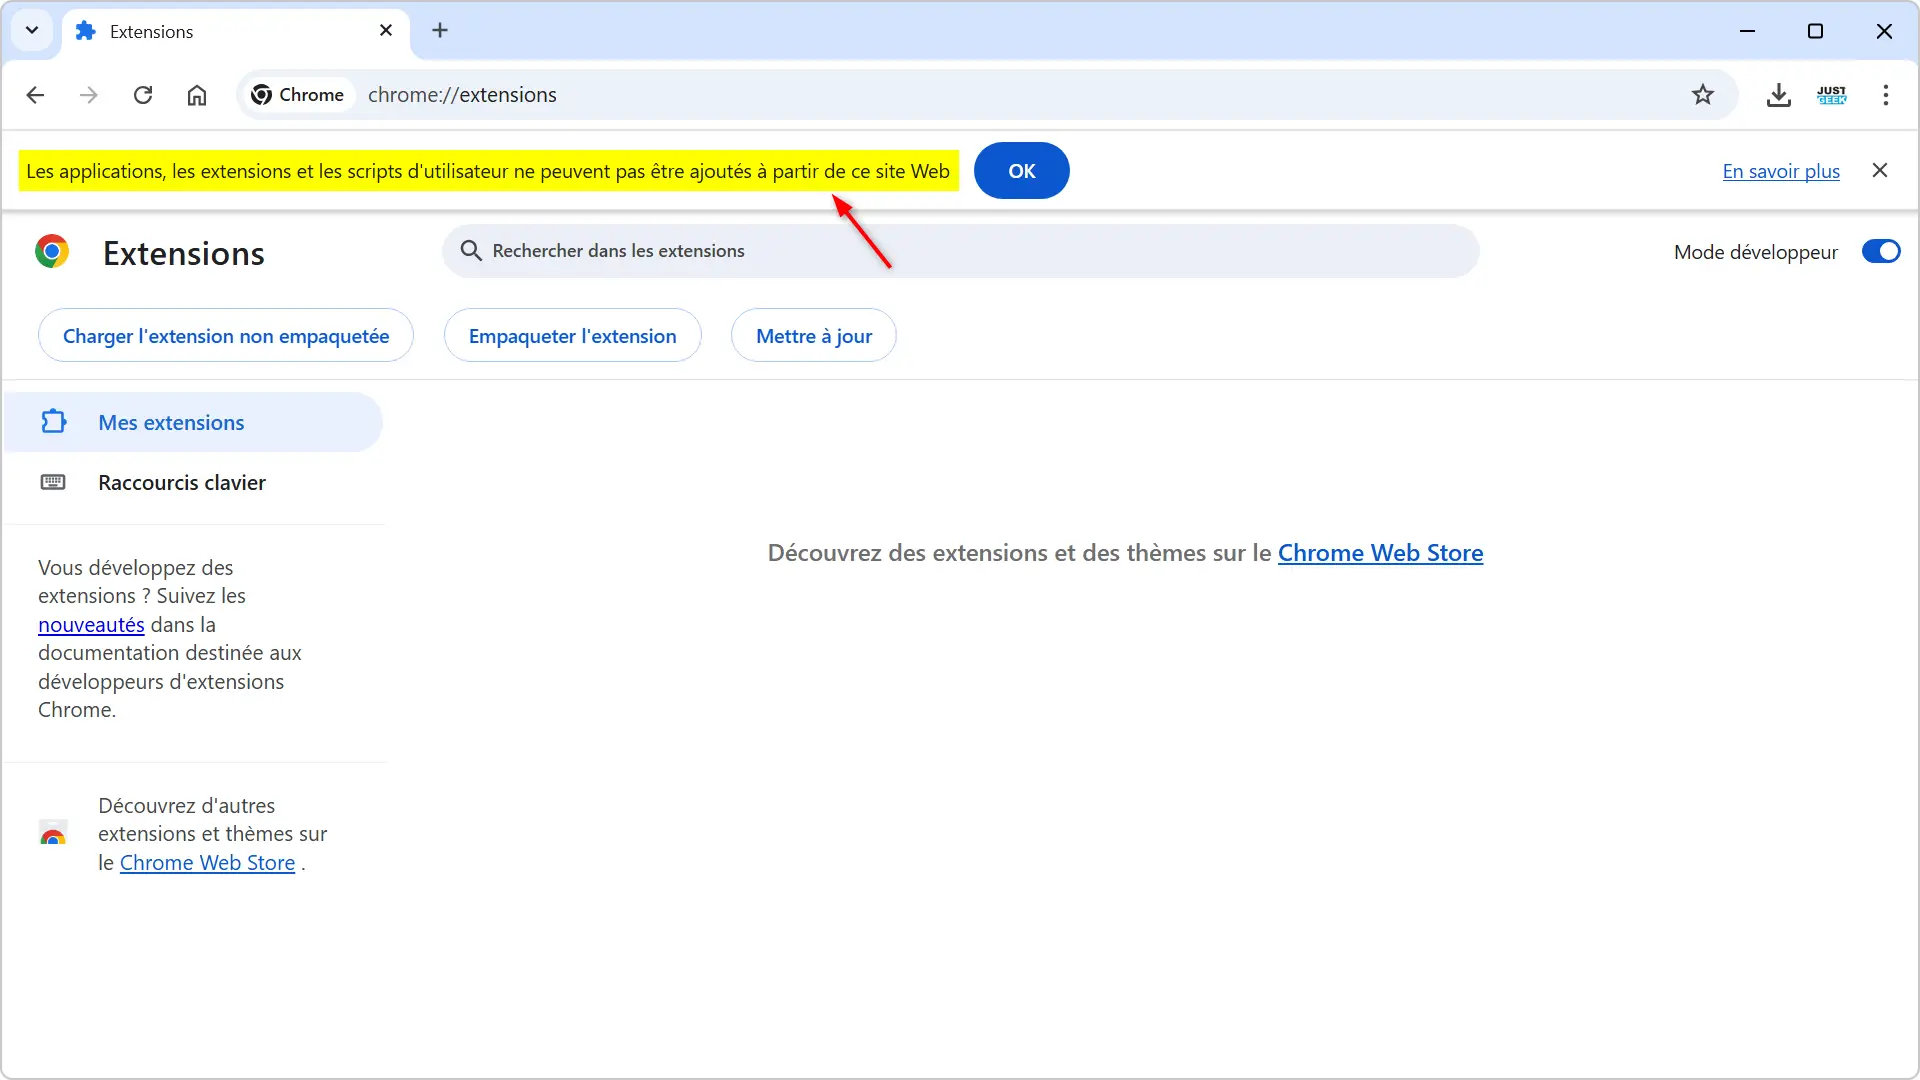Viewport: 1920px width, 1080px height.
Task: Open the home page
Action: click(x=197, y=95)
